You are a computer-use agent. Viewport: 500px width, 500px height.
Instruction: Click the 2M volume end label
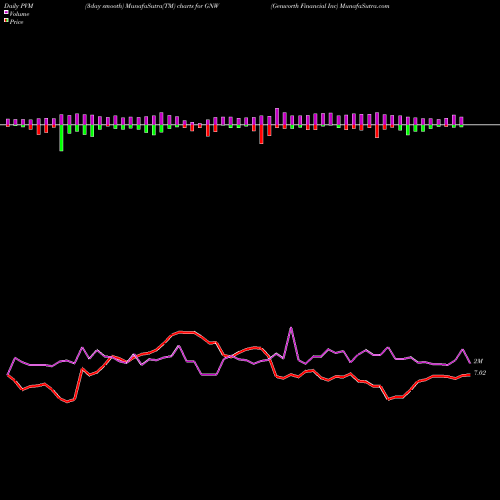(x=478, y=361)
